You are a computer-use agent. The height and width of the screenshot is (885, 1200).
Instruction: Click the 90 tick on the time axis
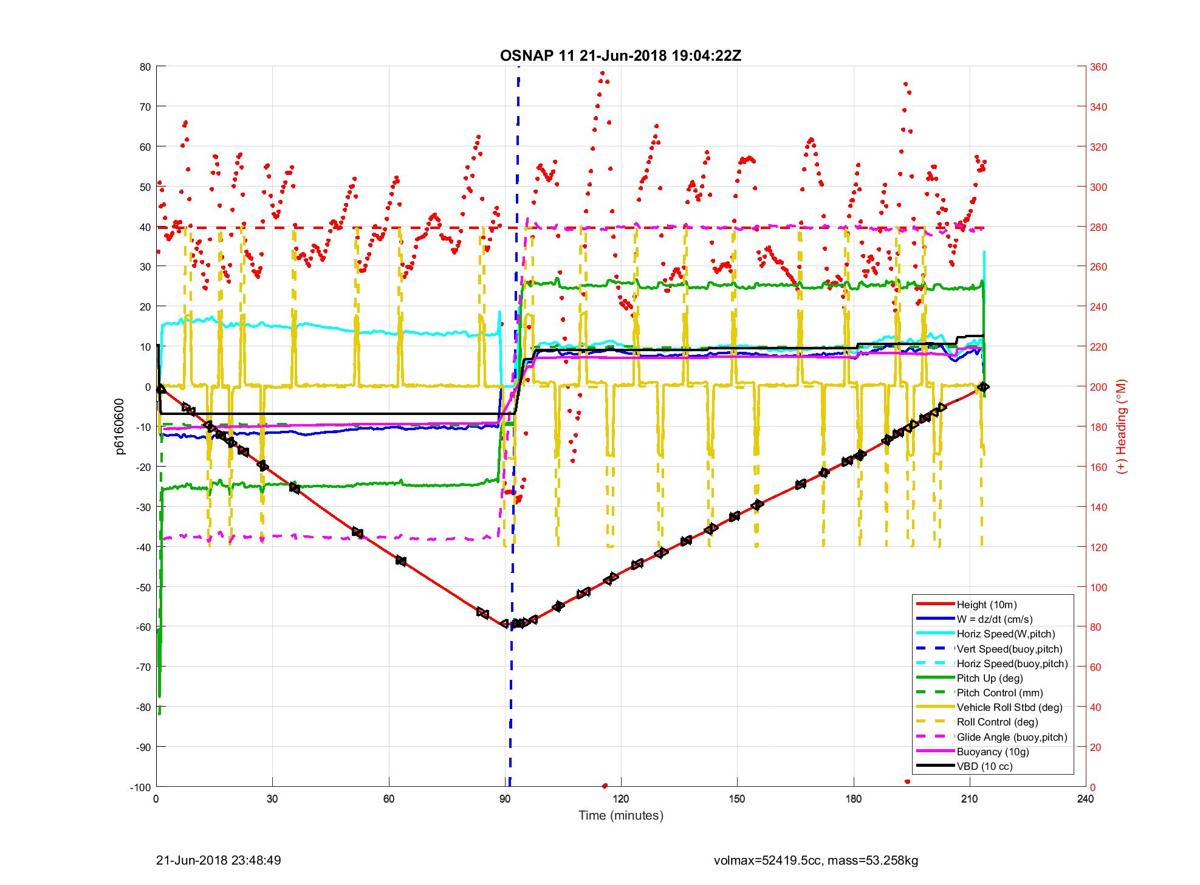coord(505,799)
